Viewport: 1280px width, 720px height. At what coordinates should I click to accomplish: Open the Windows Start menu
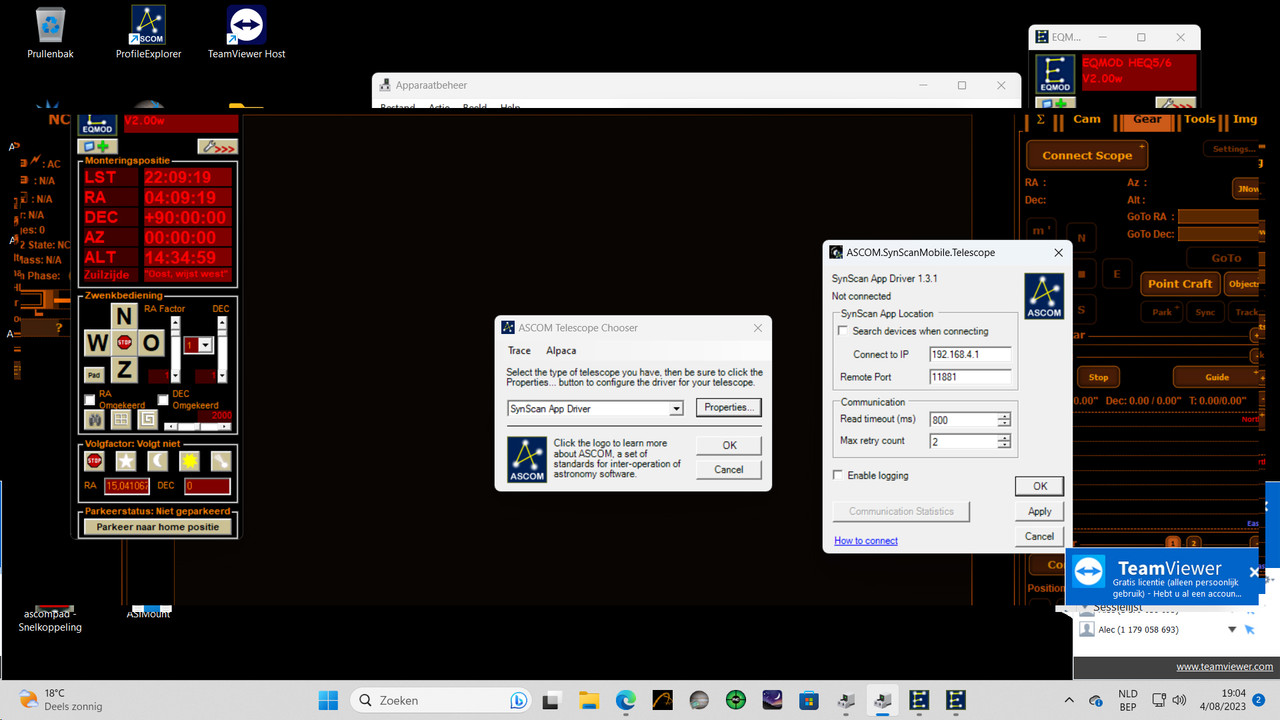[x=328, y=700]
